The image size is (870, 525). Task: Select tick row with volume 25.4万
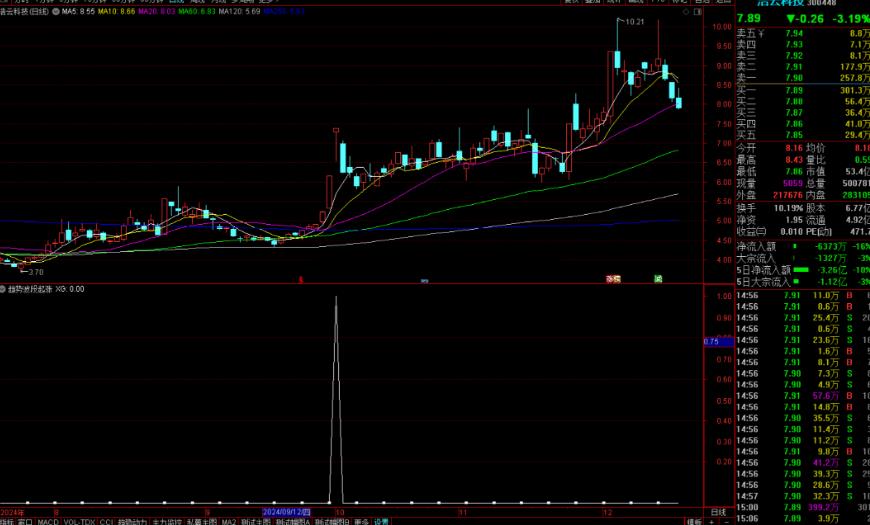pyautogui.click(x=803, y=317)
